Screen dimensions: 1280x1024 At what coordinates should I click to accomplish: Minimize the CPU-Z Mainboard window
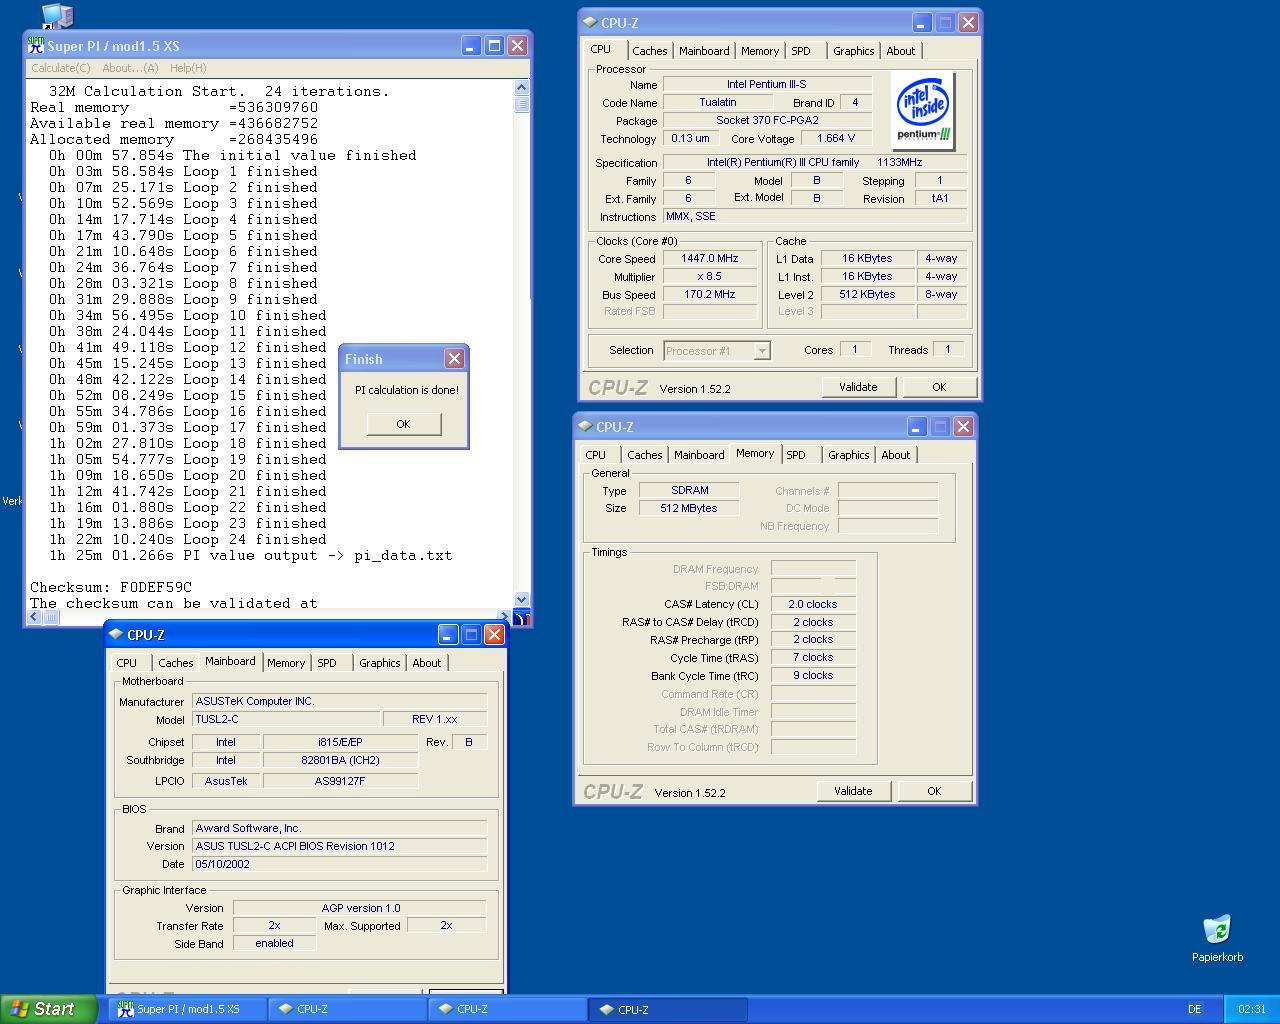tap(448, 634)
